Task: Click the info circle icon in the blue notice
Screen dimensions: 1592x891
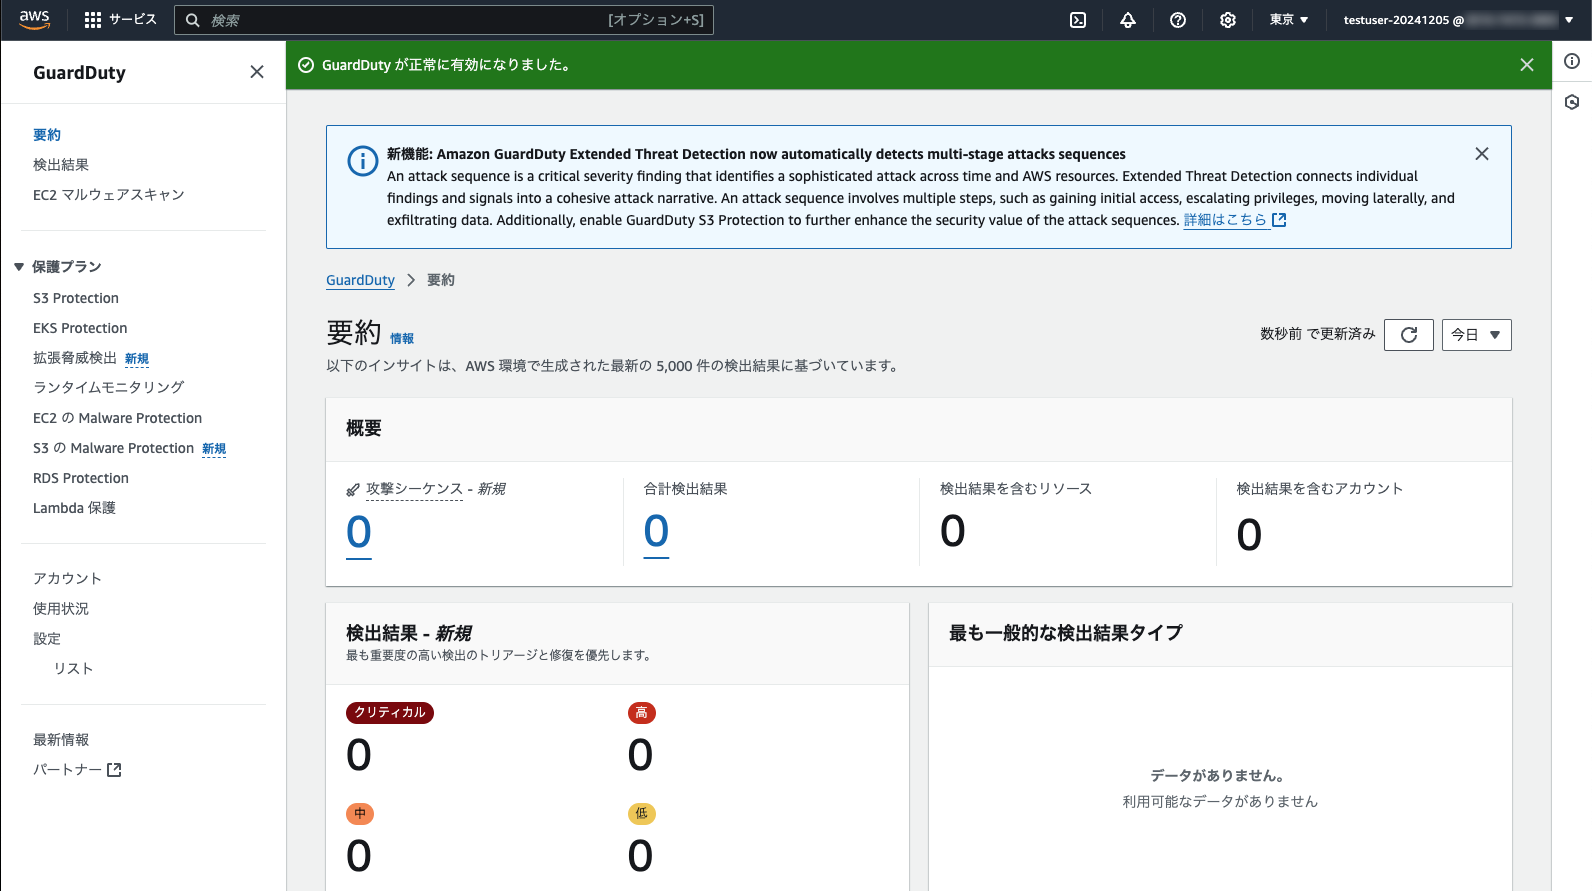Action: click(362, 161)
